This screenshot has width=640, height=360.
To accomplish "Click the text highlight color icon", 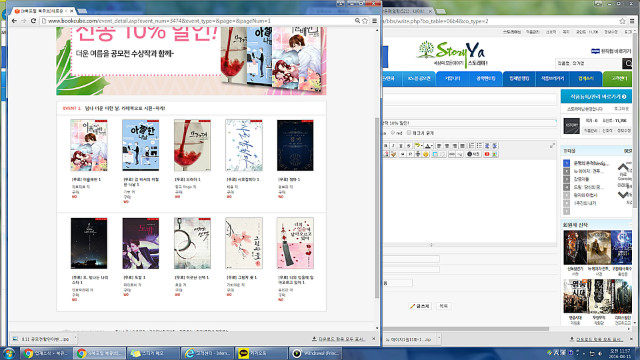I will [417, 146].
